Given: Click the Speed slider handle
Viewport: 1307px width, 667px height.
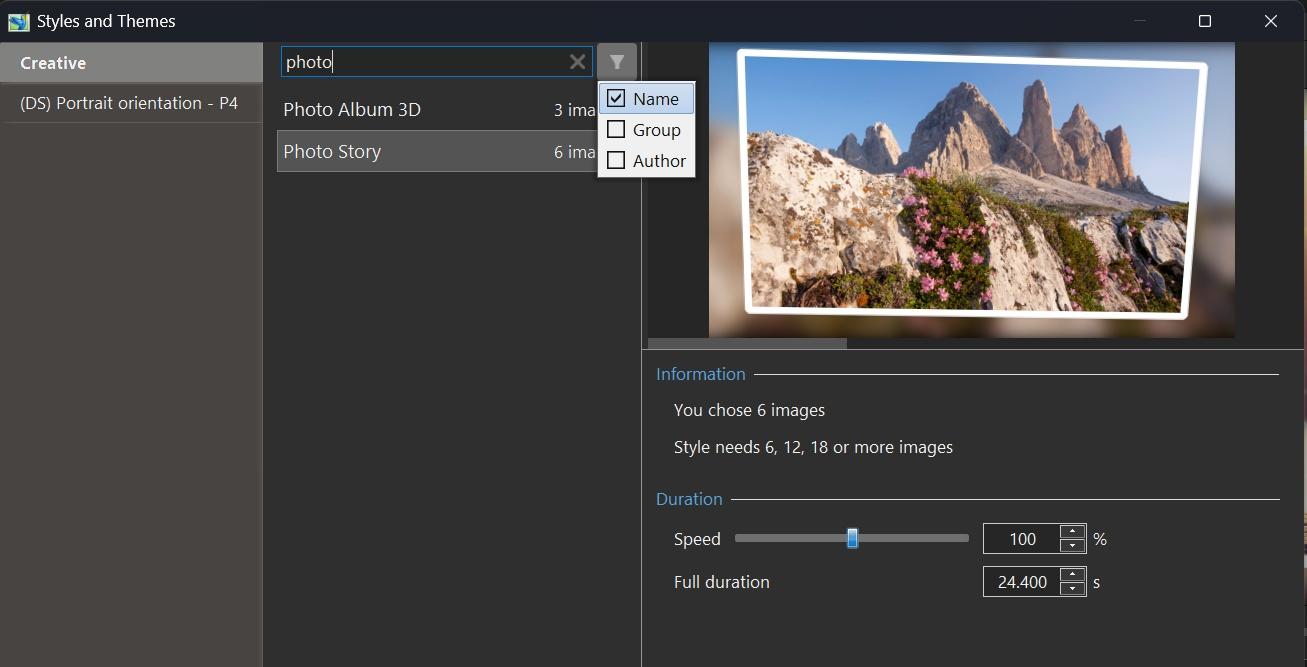Looking at the screenshot, I should [x=852, y=538].
